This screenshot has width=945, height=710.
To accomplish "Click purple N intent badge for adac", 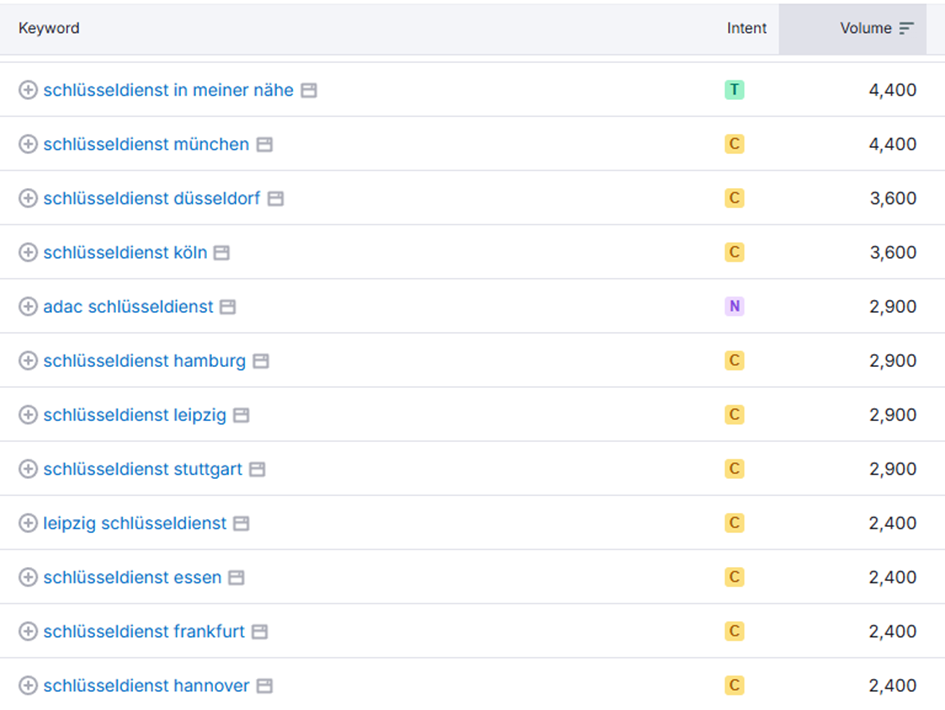I will click(734, 306).
